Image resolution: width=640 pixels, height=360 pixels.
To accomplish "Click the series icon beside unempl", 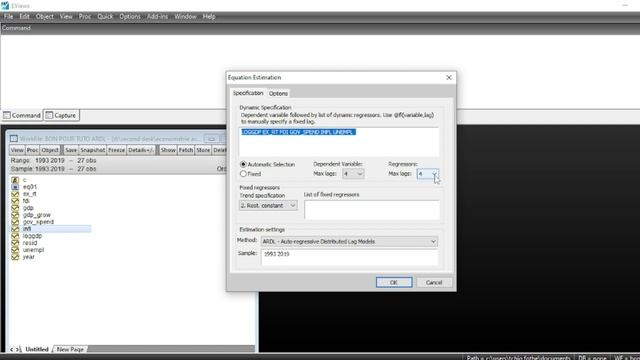I will tap(15, 250).
